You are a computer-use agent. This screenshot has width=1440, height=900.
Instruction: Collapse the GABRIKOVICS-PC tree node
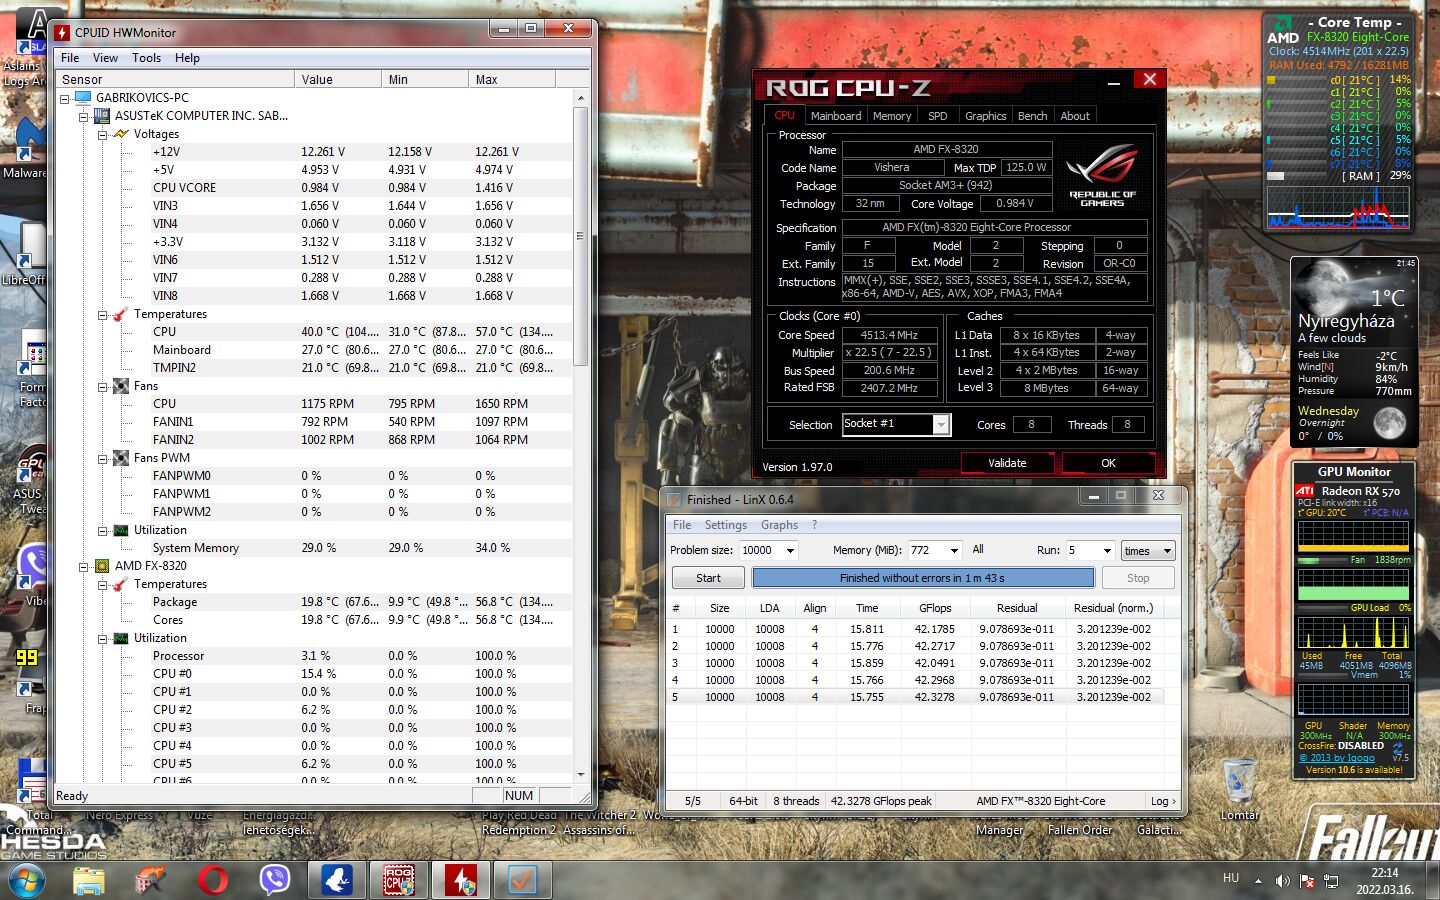(x=65, y=98)
